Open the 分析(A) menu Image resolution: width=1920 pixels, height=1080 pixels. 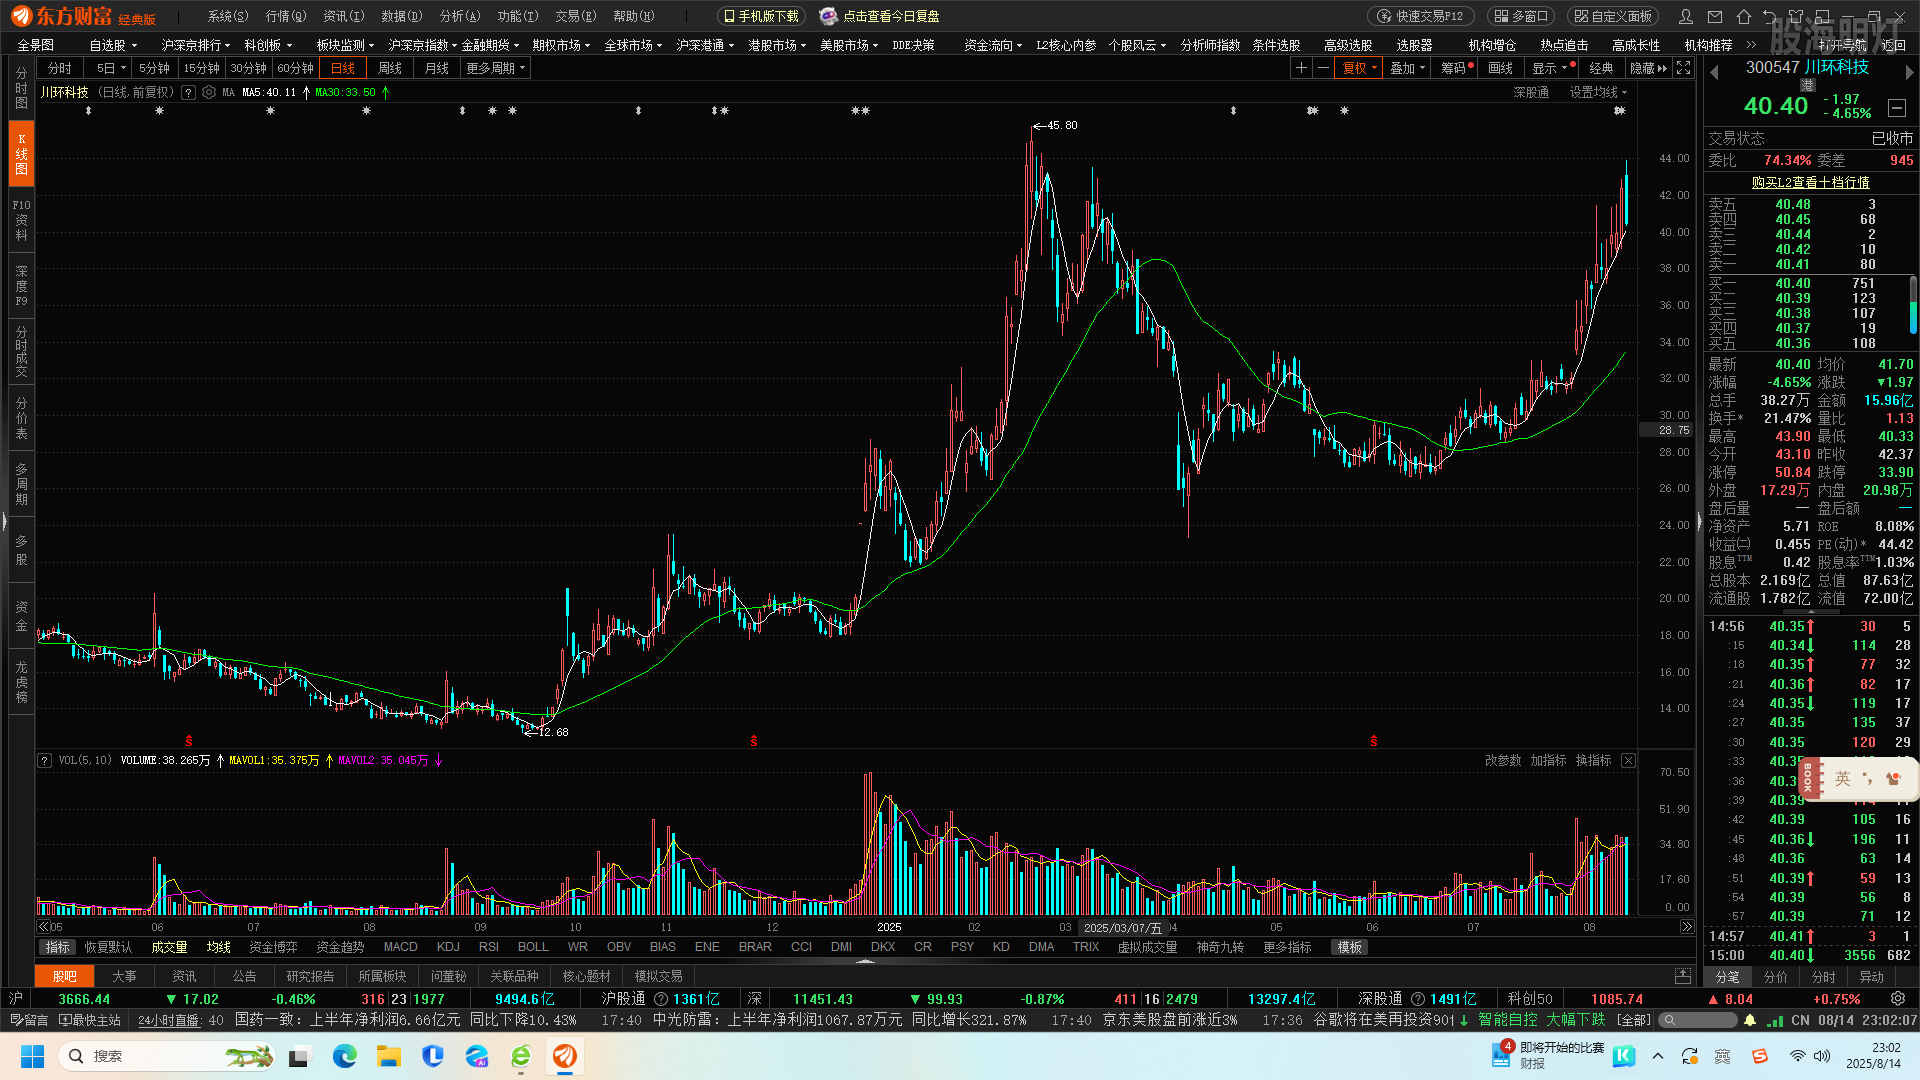[460, 16]
